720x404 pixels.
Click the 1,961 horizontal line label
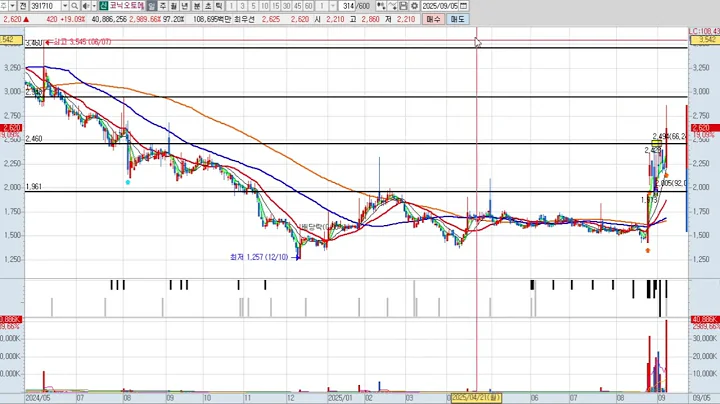point(34,187)
